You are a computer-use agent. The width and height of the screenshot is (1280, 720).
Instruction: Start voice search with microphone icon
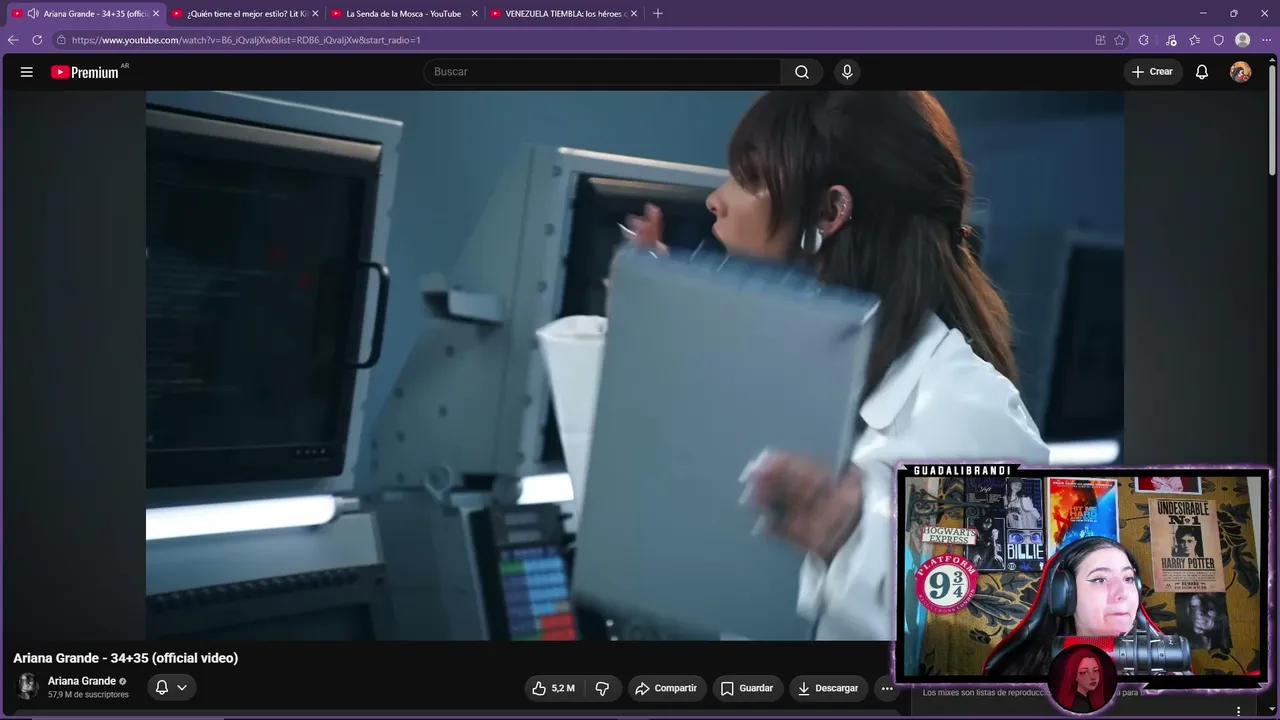pyautogui.click(x=847, y=72)
